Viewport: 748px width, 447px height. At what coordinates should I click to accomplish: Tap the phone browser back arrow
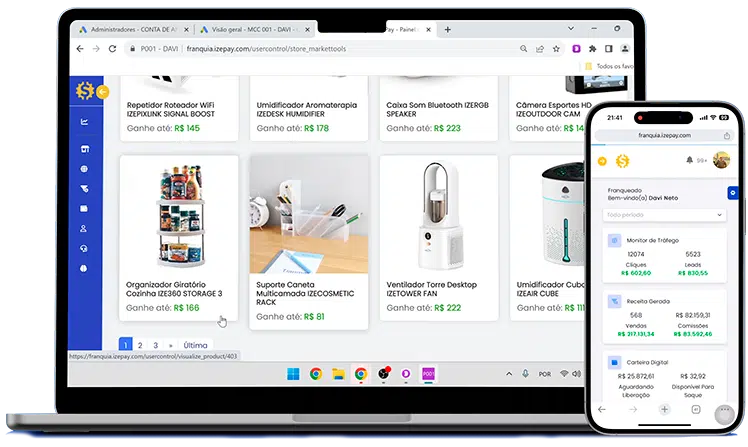point(602,409)
